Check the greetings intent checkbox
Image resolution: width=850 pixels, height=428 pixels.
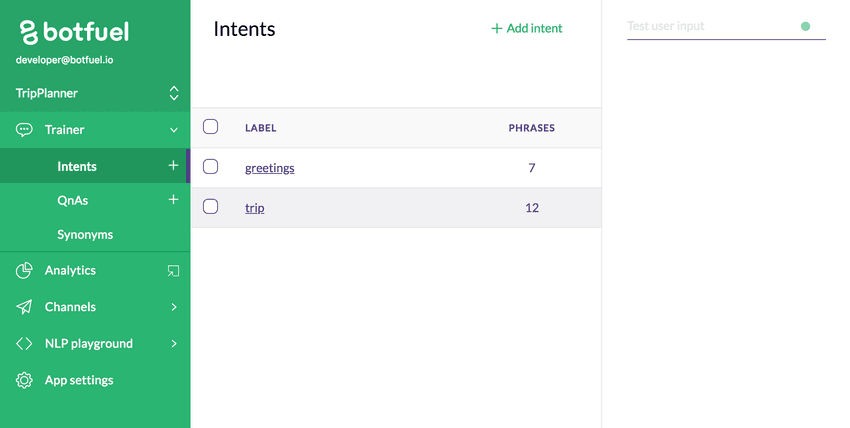210,166
